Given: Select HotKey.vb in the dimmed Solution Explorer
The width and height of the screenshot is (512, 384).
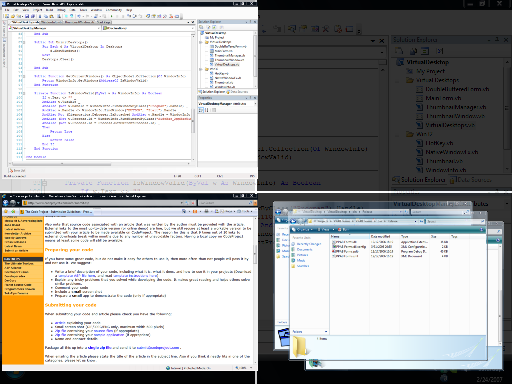Looking at the screenshot, I should (439, 143).
